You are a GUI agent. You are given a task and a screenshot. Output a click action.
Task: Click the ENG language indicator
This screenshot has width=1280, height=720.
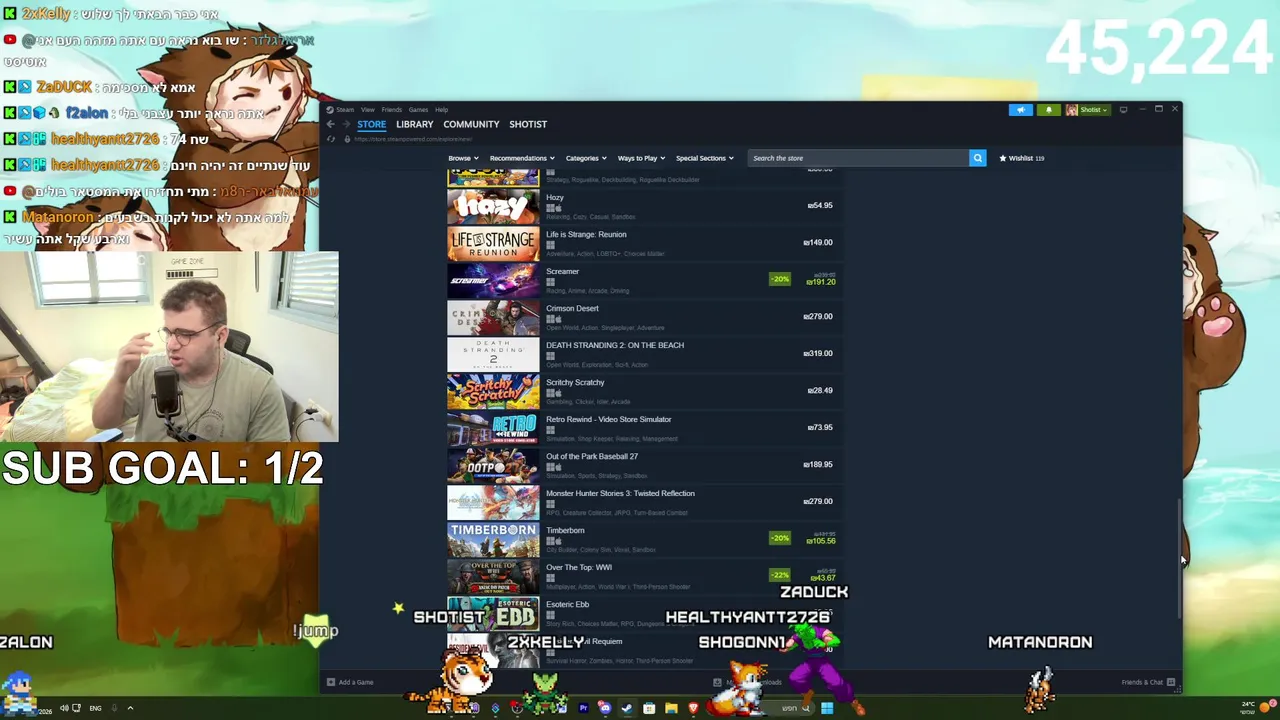point(95,708)
